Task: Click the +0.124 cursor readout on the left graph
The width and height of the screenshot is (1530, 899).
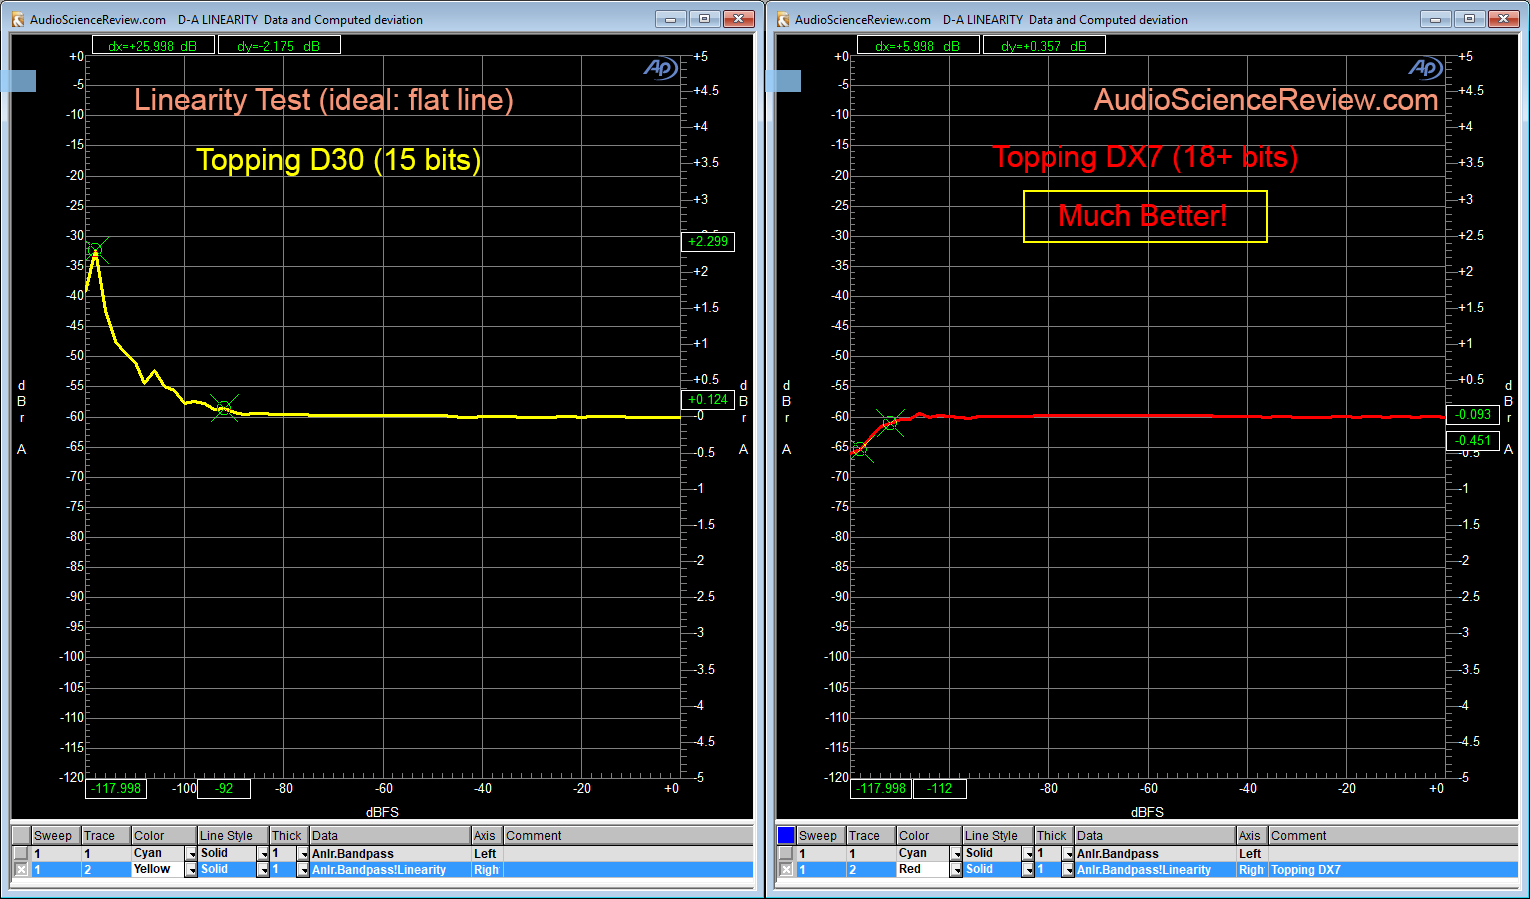Action: pos(708,399)
